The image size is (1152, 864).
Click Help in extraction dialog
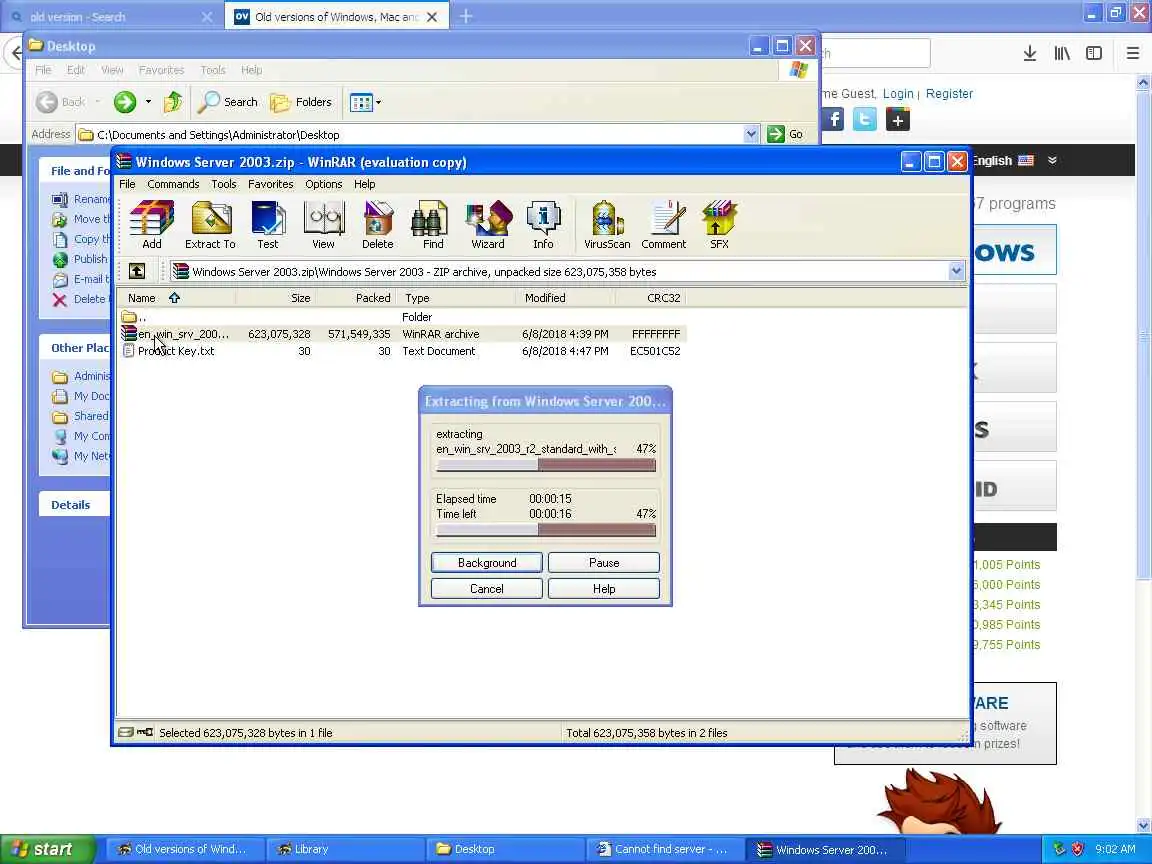coord(604,588)
